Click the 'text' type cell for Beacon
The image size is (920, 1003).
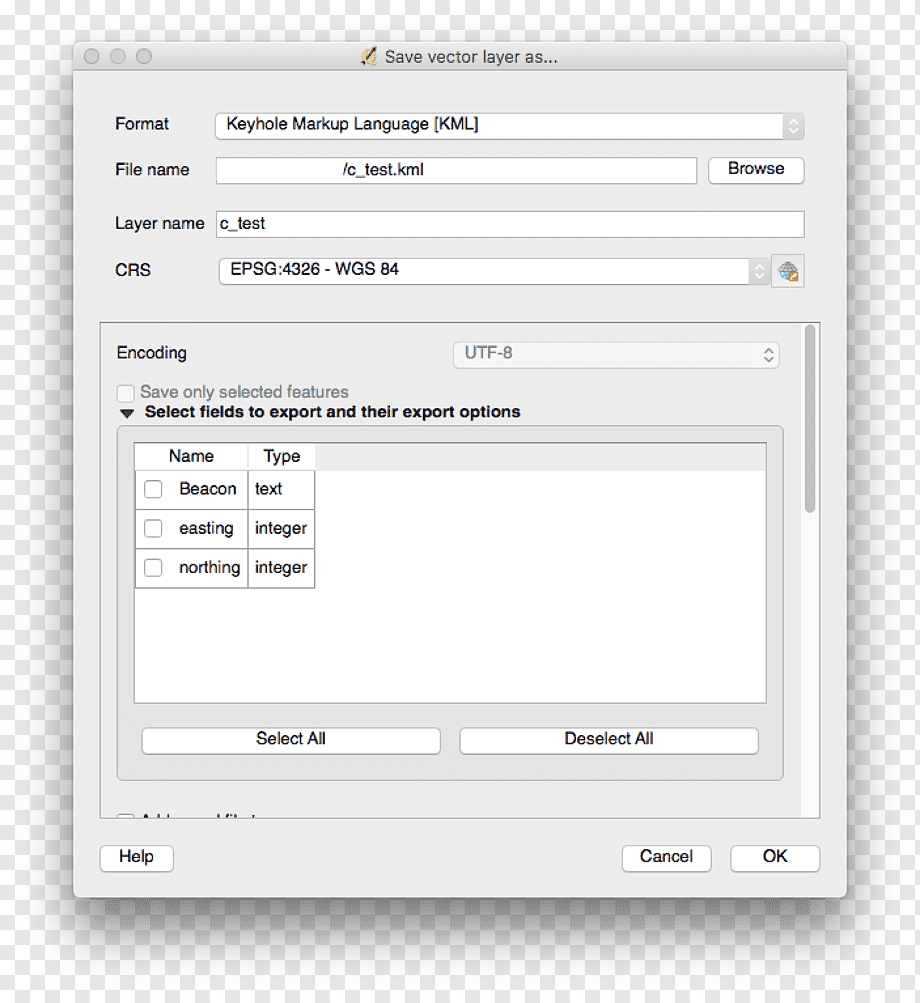coord(281,490)
